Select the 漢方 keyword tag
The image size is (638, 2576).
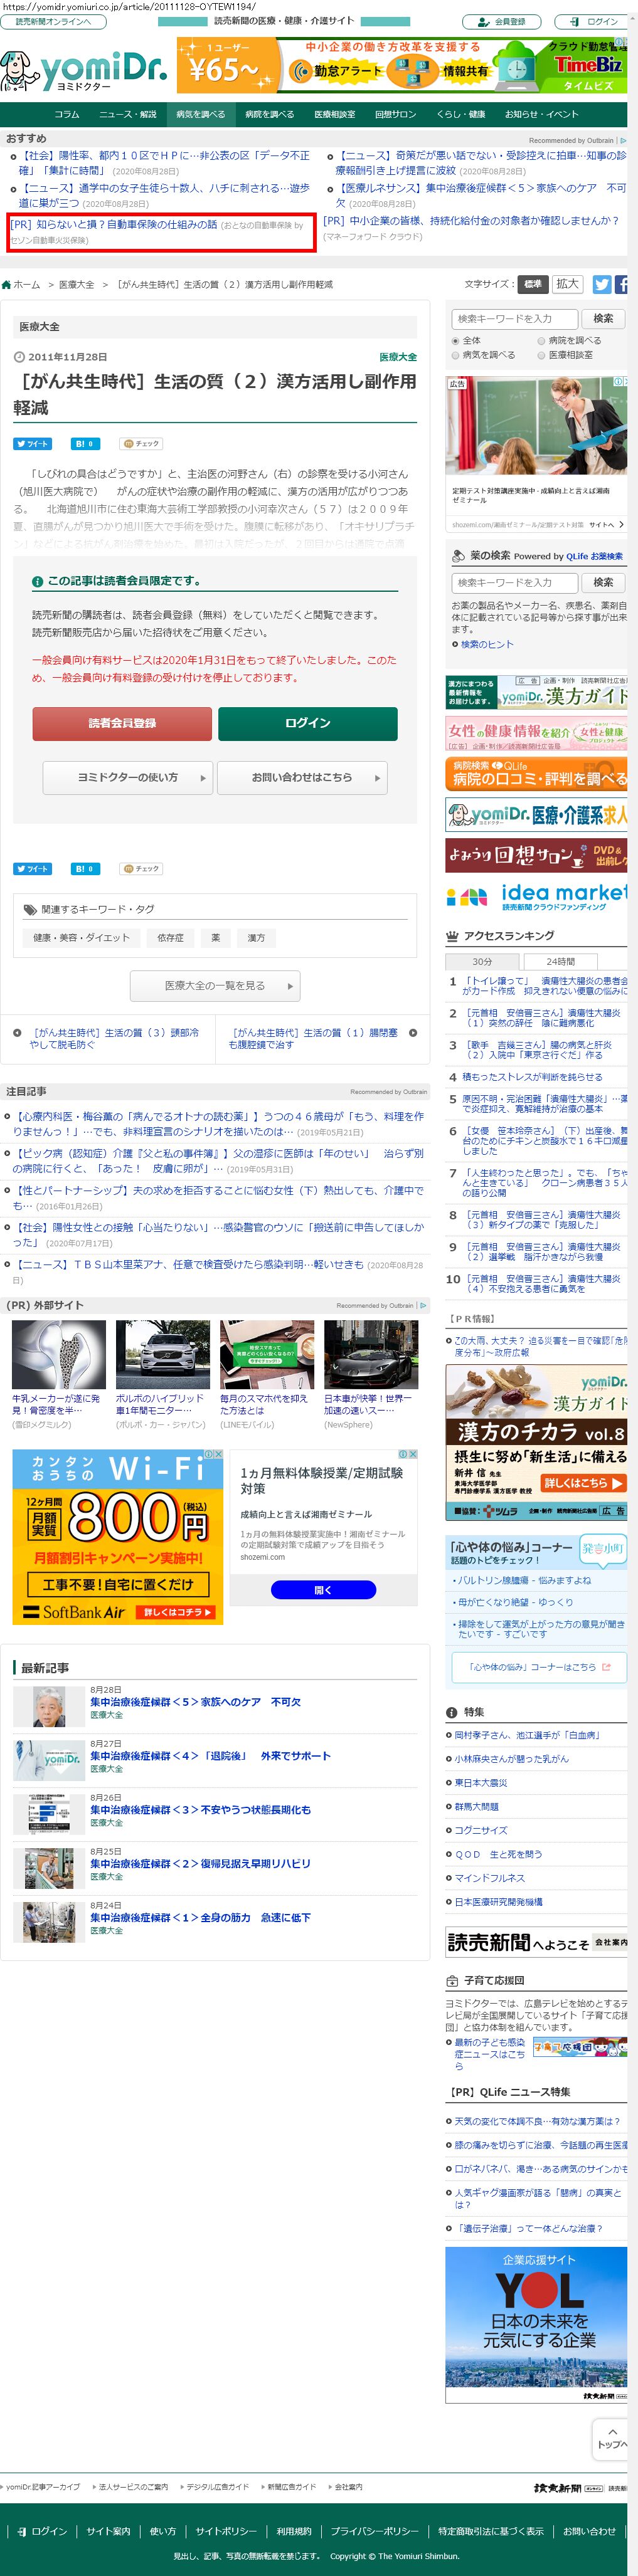point(257,938)
